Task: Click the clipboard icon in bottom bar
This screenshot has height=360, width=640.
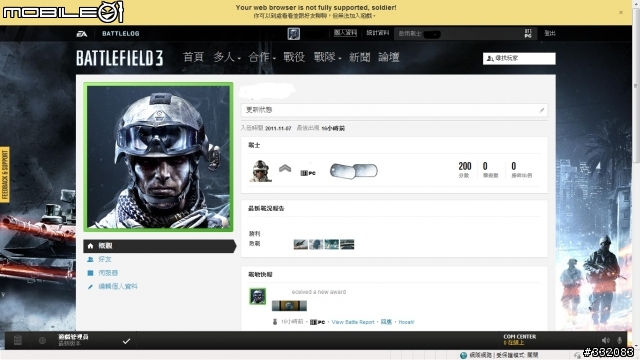Action: pos(18,340)
